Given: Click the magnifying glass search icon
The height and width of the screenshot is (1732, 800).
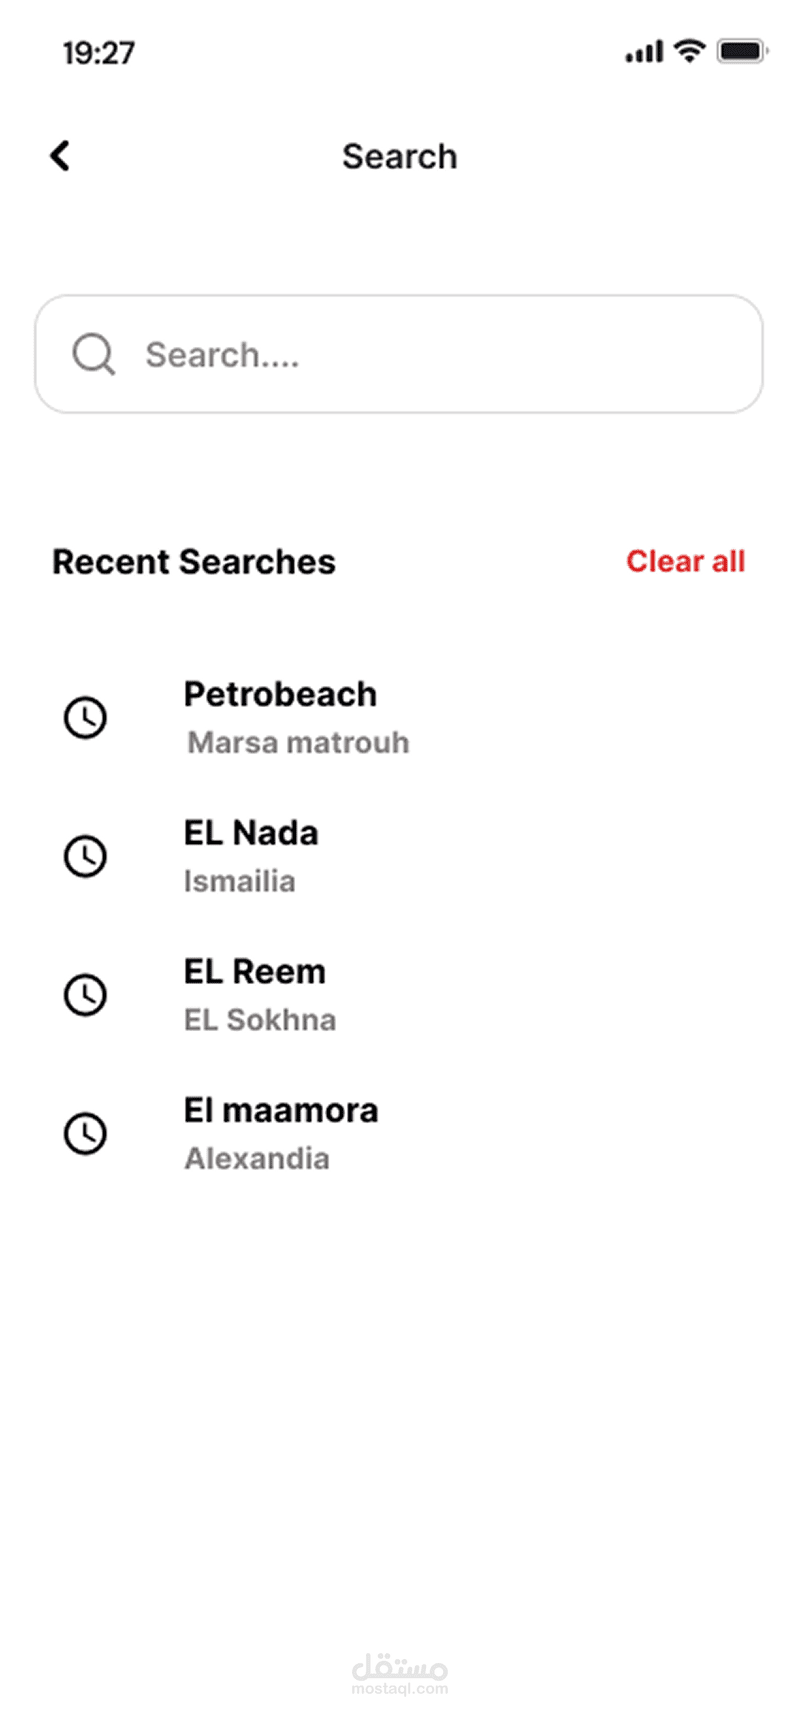Looking at the screenshot, I should pyautogui.click(x=94, y=354).
